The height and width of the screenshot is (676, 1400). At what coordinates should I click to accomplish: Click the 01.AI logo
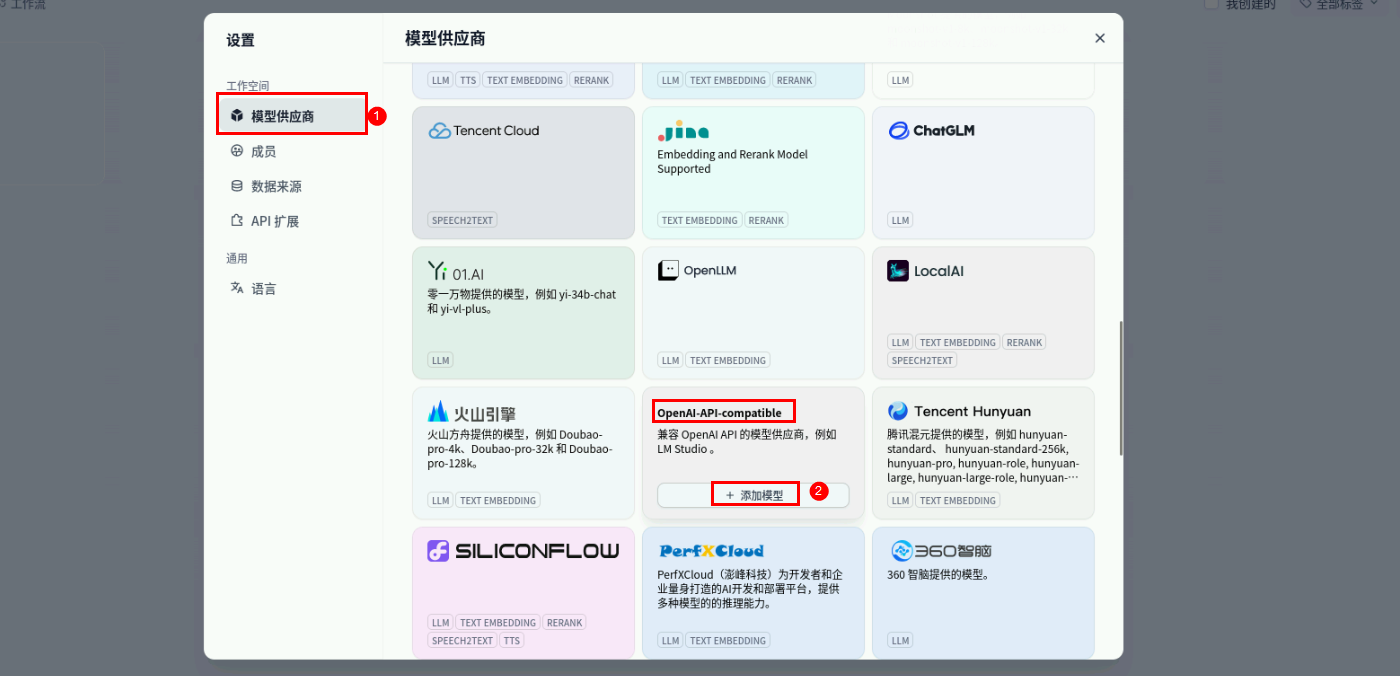pyautogui.click(x=456, y=271)
